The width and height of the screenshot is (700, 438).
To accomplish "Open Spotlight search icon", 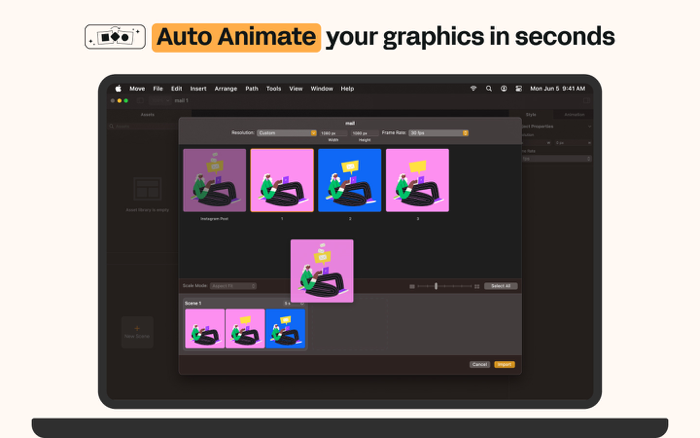I will (489, 88).
